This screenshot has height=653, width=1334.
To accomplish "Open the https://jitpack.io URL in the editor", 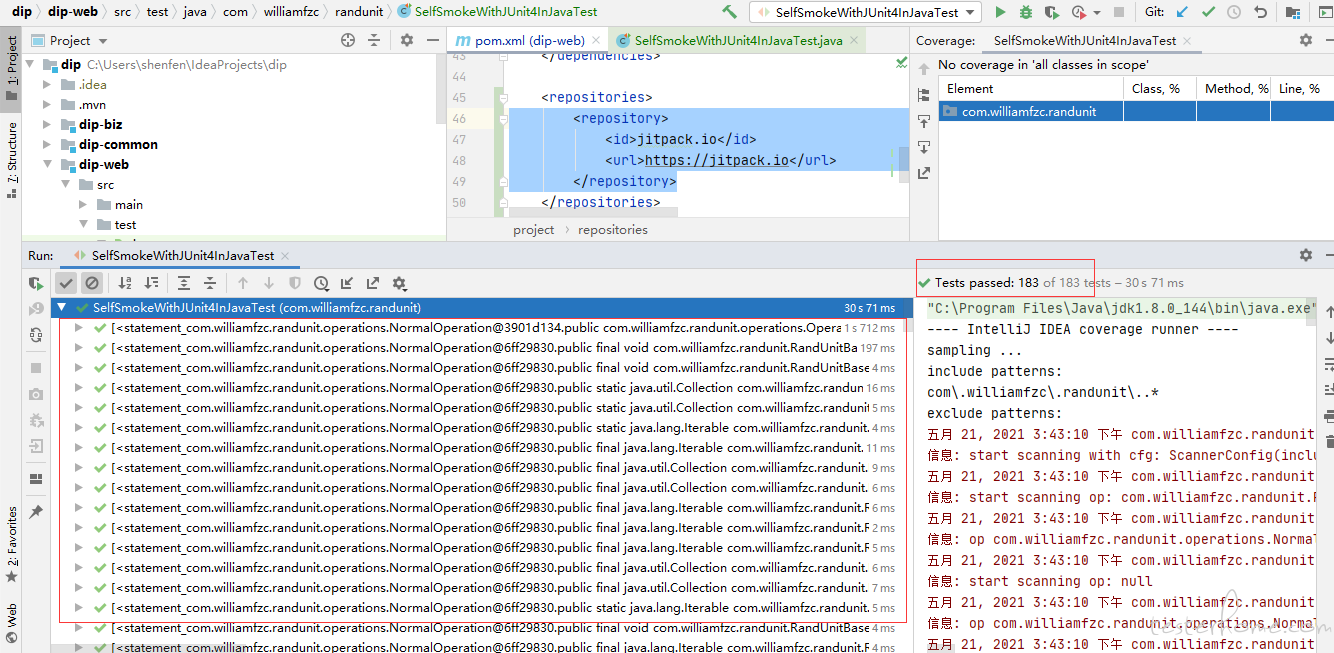I will click(716, 160).
